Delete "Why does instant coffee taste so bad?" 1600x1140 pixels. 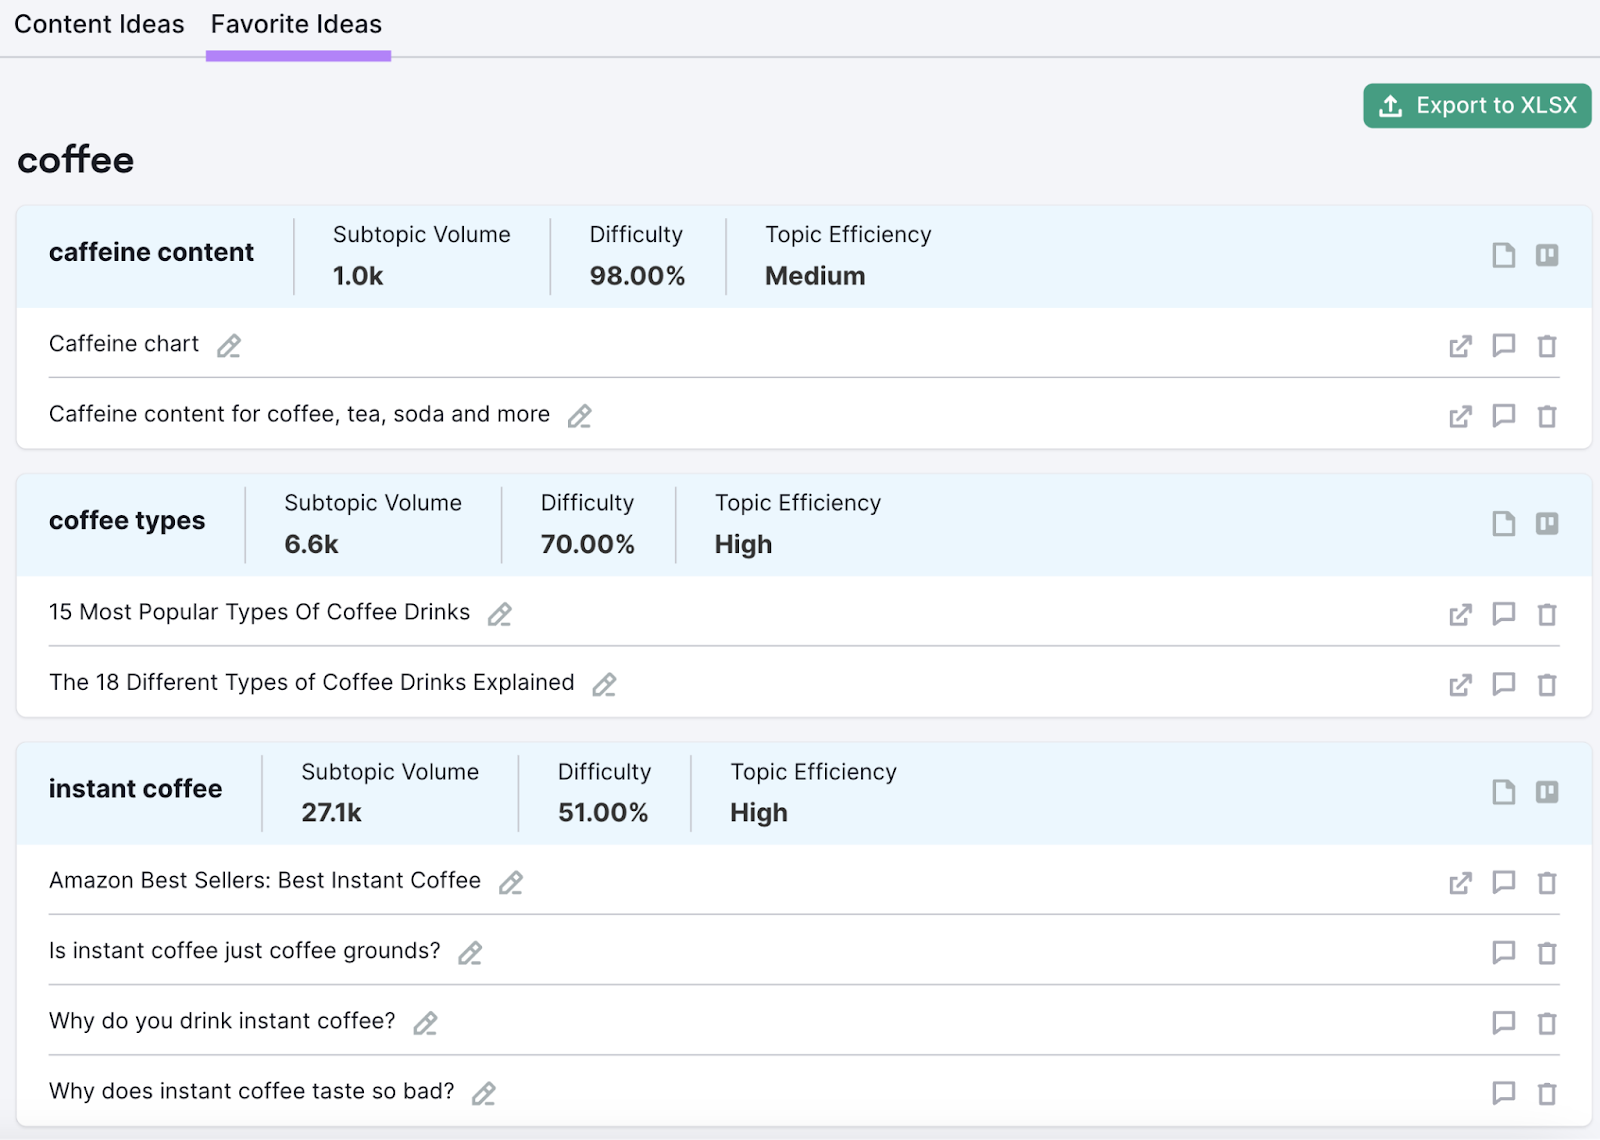point(1547,1093)
